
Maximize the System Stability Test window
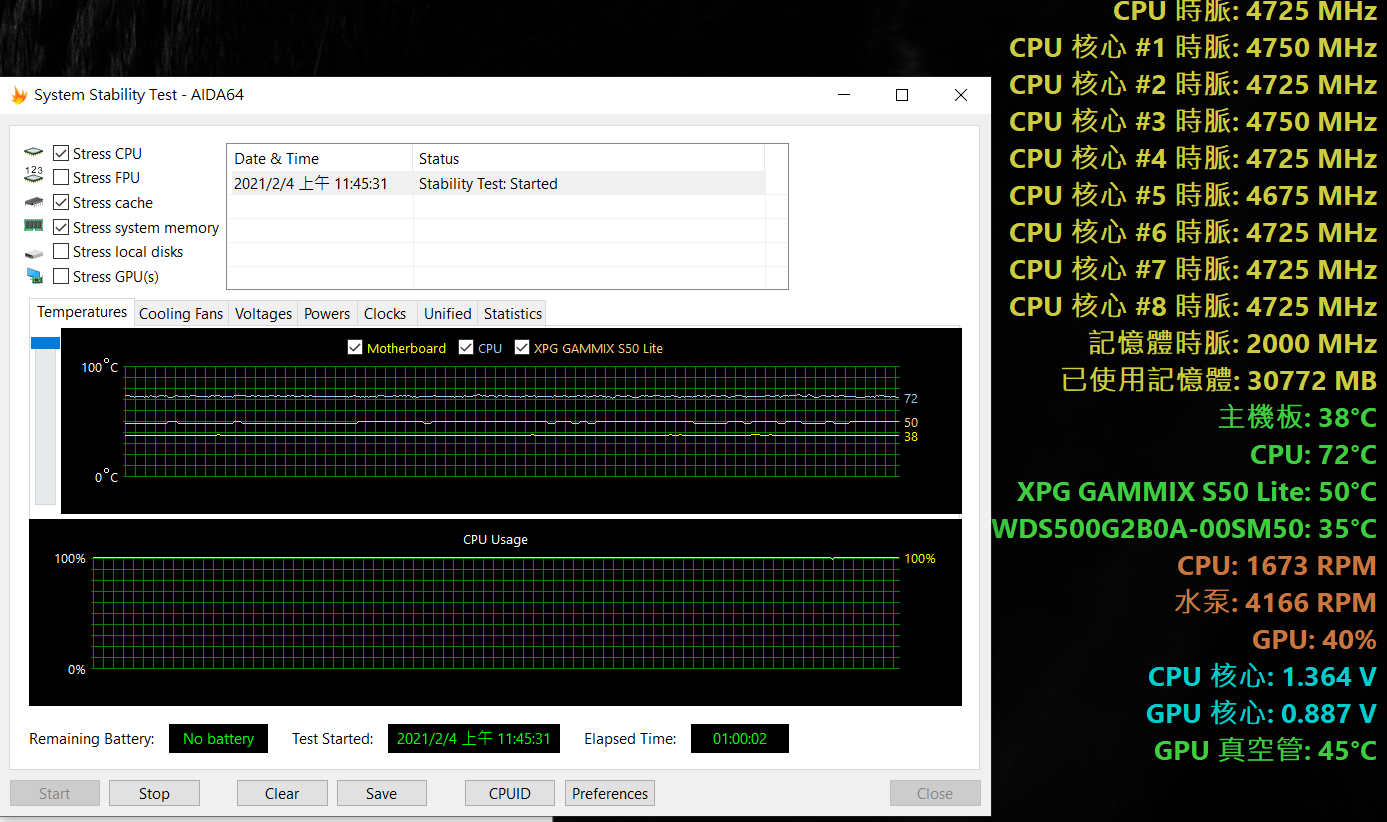click(902, 95)
